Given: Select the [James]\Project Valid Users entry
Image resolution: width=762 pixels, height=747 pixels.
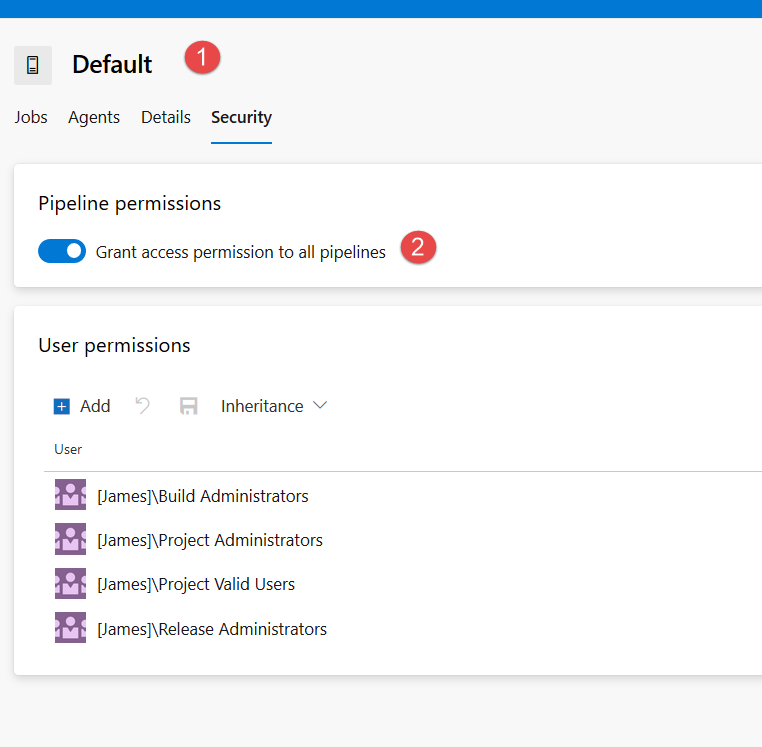Looking at the screenshot, I should (x=196, y=584).
